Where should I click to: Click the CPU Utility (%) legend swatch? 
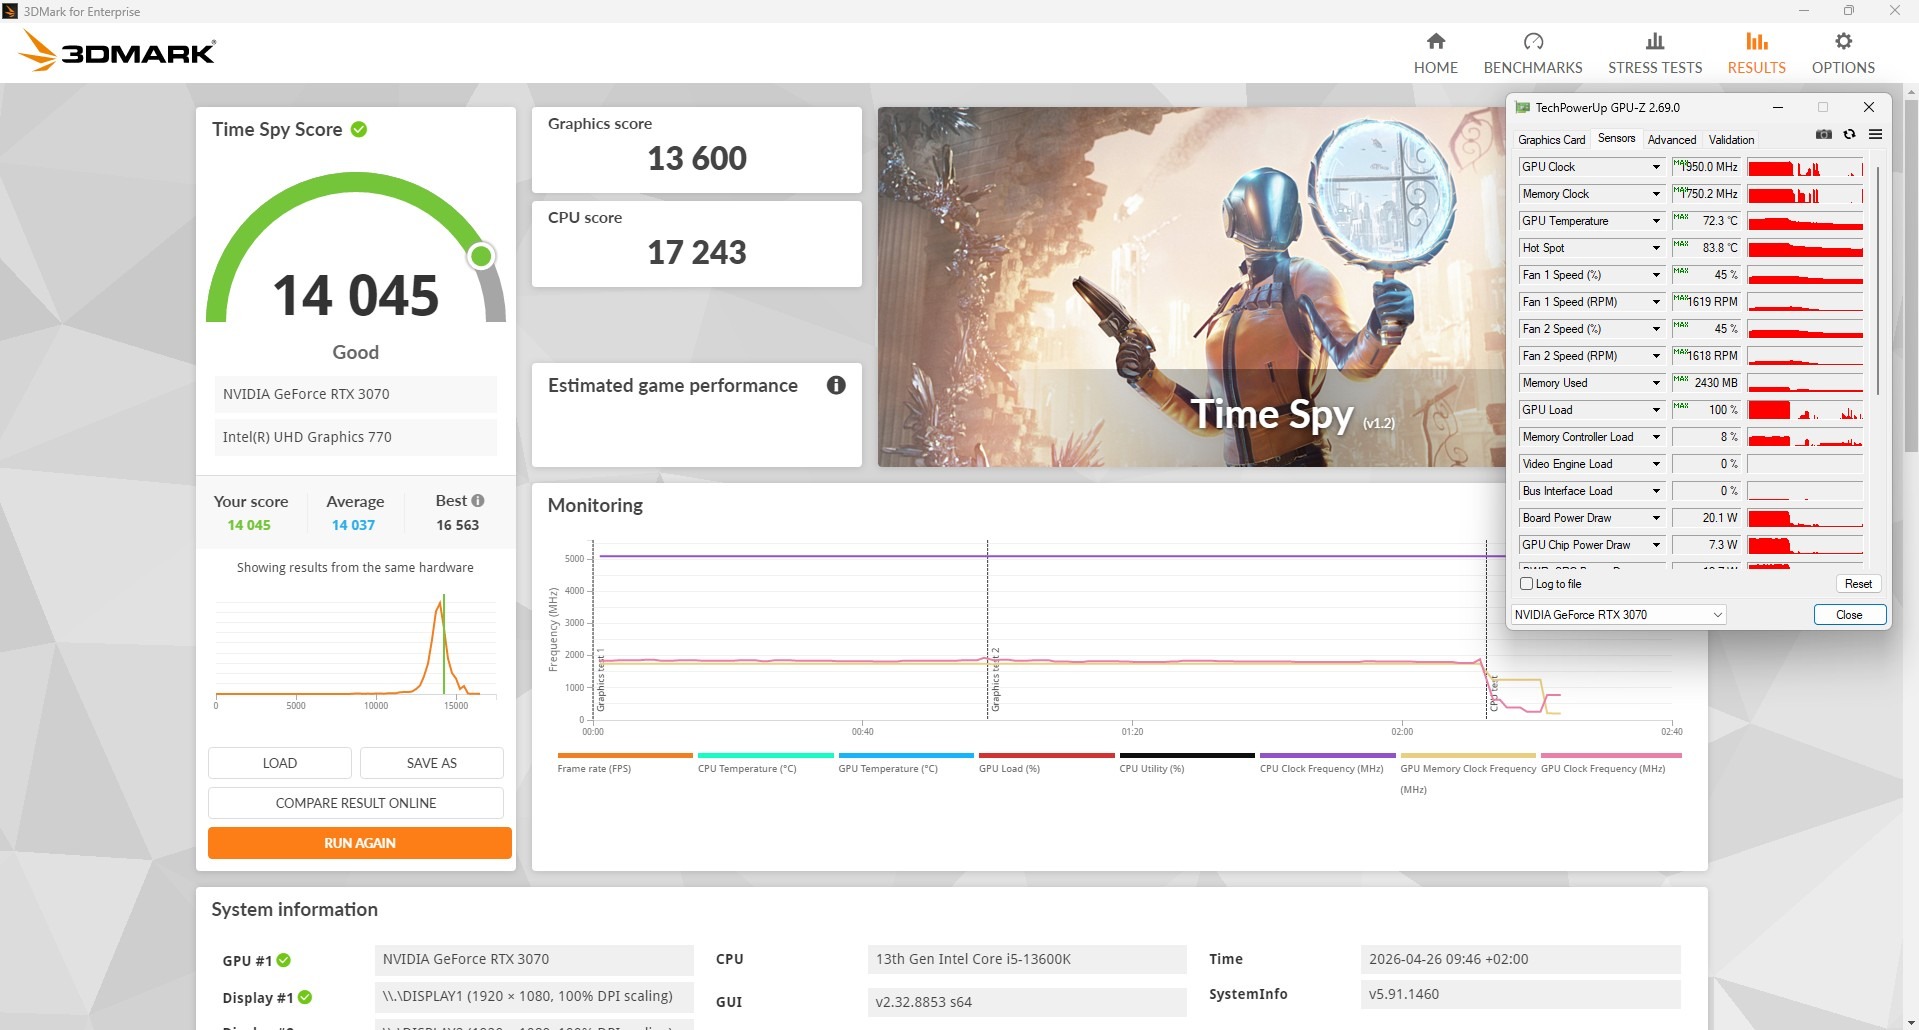pos(1187,755)
